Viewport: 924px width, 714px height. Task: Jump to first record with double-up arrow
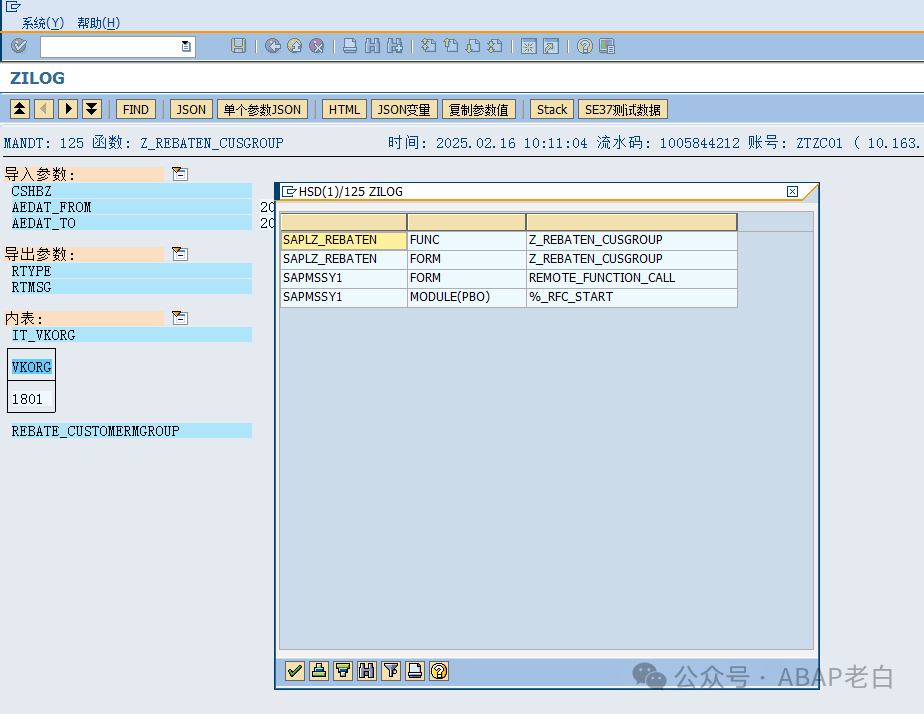click(19, 109)
